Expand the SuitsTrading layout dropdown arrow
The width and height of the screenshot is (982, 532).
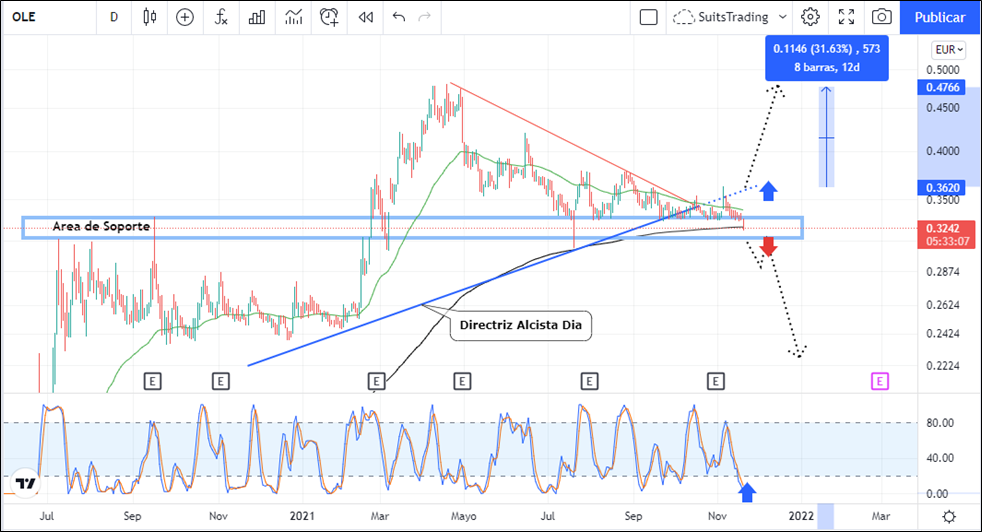[x=782, y=17]
